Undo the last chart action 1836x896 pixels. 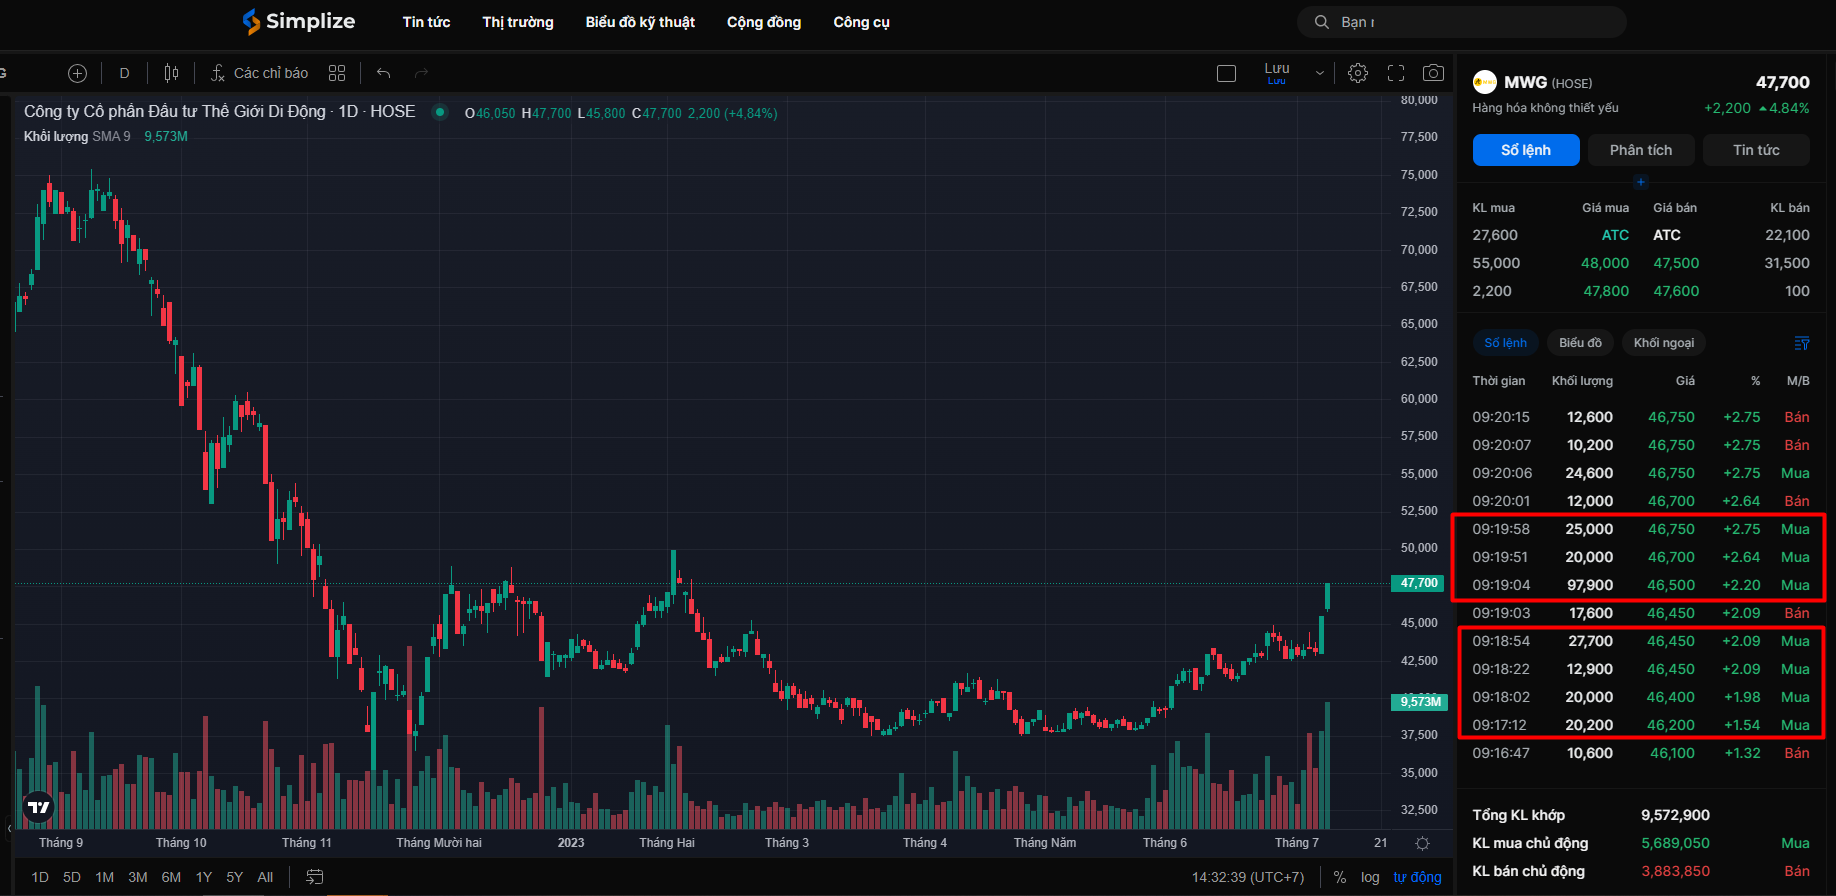tap(383, 73)
